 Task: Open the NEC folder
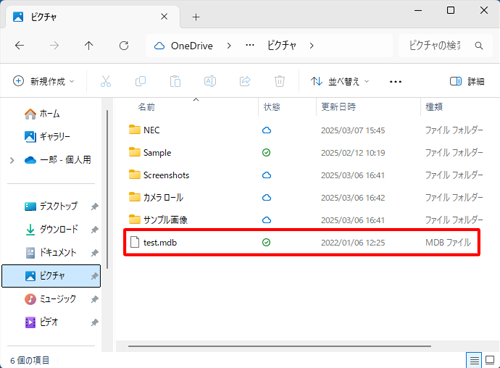coord(151,130)
